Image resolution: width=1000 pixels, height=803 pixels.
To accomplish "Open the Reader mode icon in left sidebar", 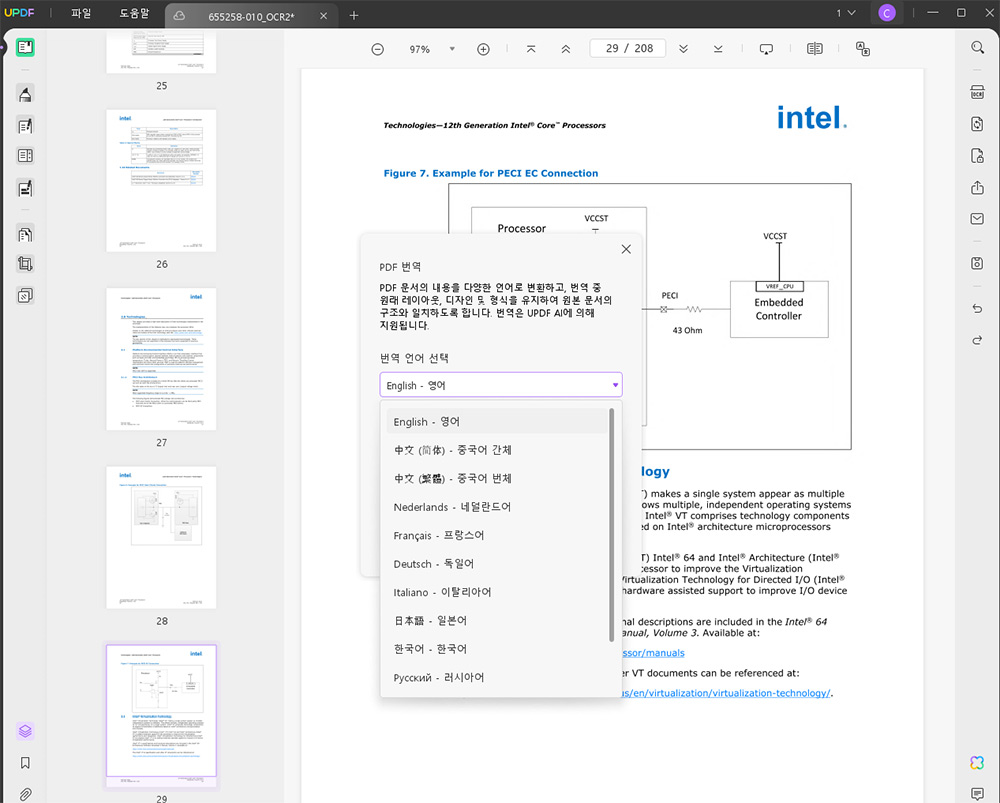I will point(25,47).
